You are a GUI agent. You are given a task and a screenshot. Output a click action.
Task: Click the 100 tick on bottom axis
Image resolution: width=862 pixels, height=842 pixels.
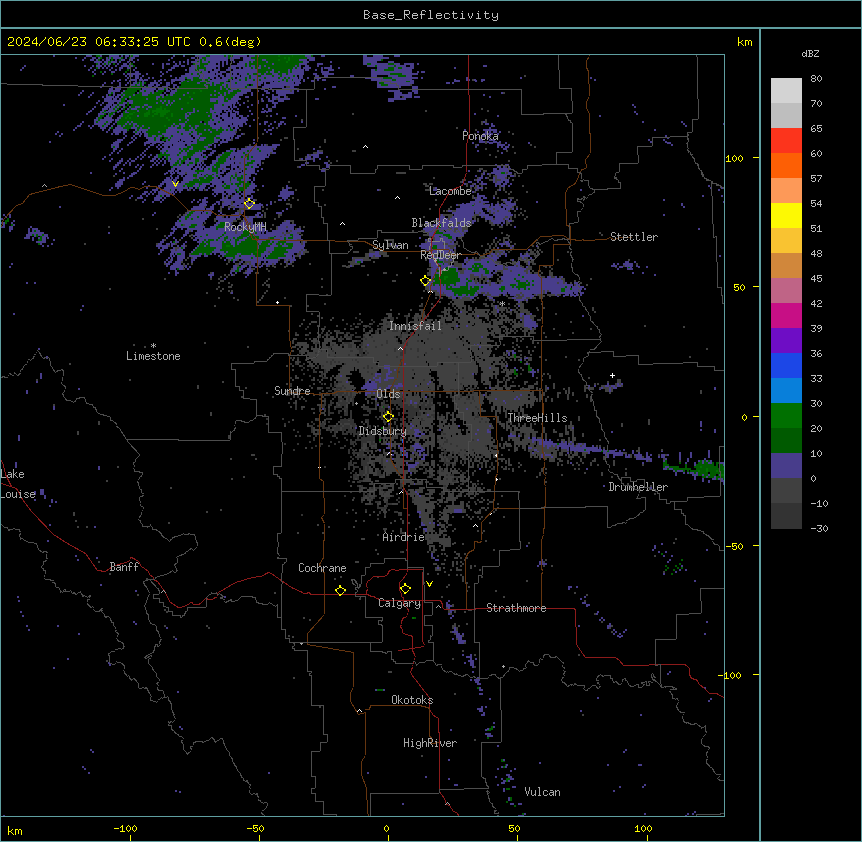643,828
